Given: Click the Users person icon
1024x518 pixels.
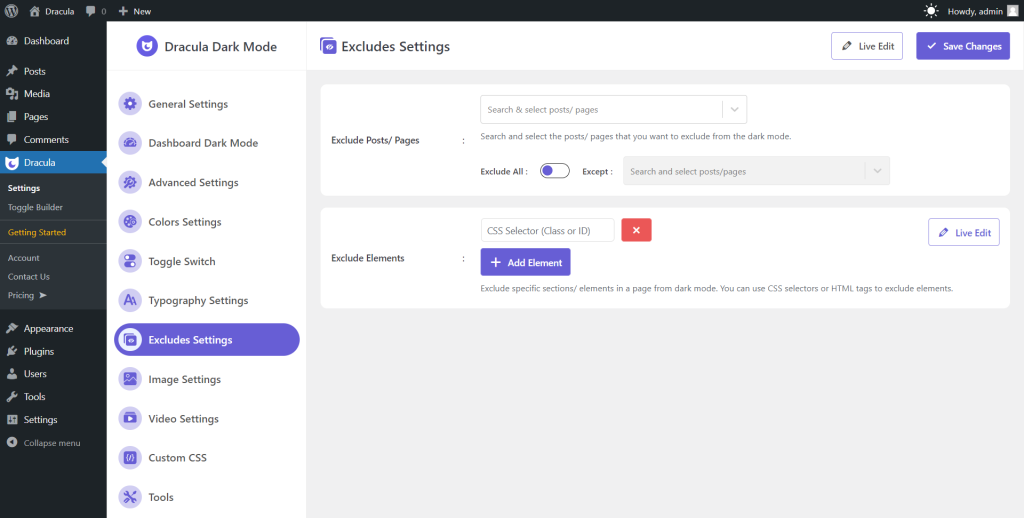Looking at the screenshot, I should 12,374.
